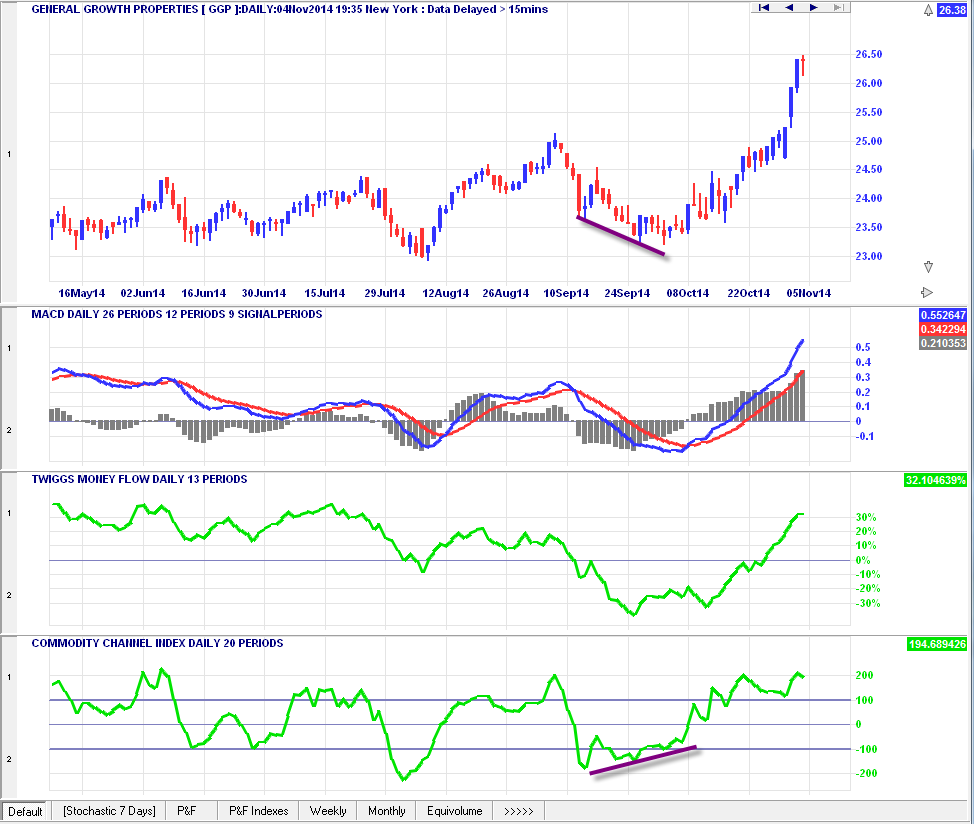Screen dimensions: 974x824
Task: Click the 16May14 date label
Action: pyautogui.click(x=81, y=293)
